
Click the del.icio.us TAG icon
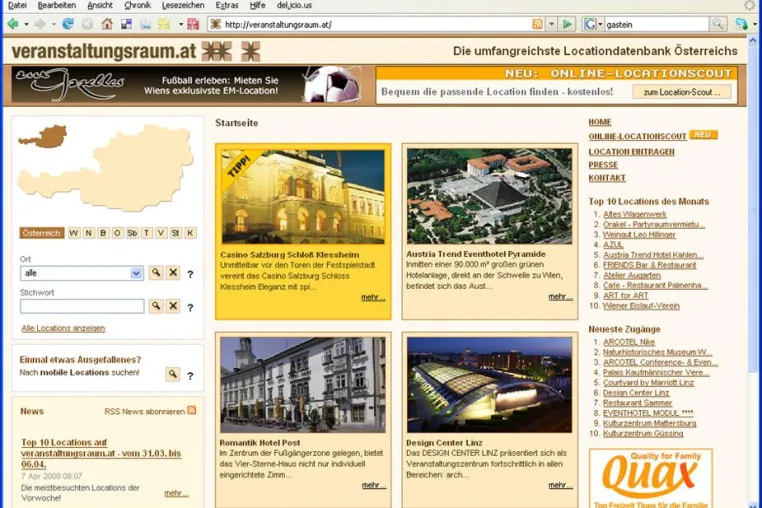(x=145, y=24)
